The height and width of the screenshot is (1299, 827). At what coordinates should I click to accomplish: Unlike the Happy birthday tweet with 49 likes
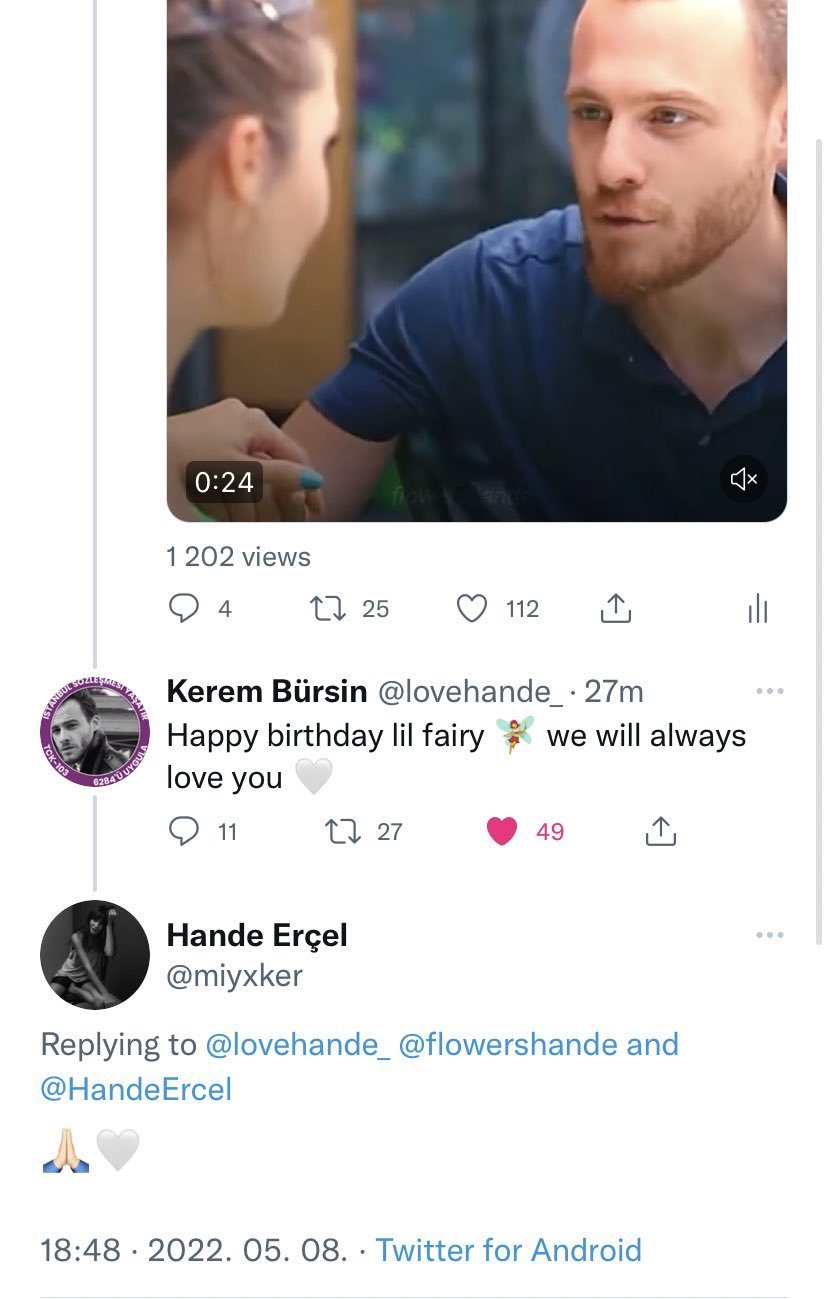pos(502,831)
